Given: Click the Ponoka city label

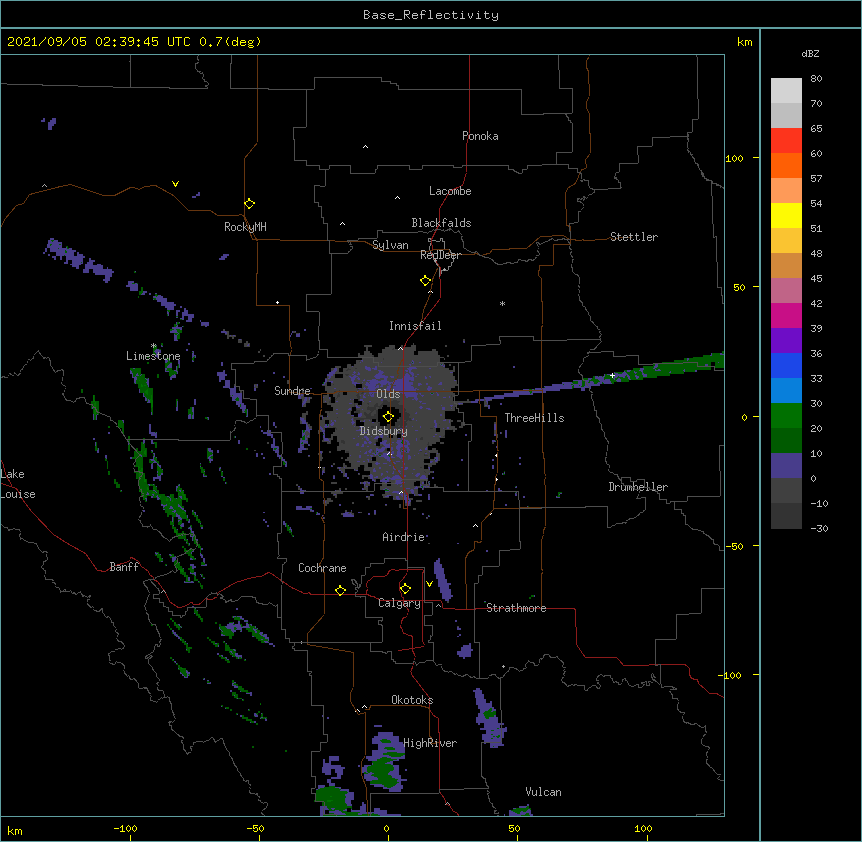Looking at the screenshot, I should click(x=480, y=136).
